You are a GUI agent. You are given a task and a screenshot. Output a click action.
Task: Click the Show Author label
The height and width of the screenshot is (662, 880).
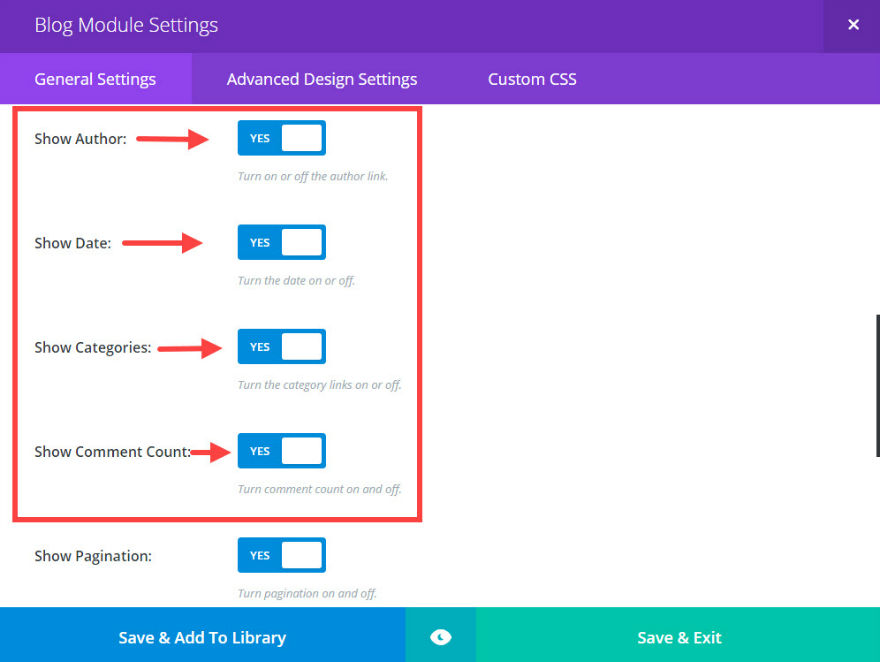pos(80,139)
